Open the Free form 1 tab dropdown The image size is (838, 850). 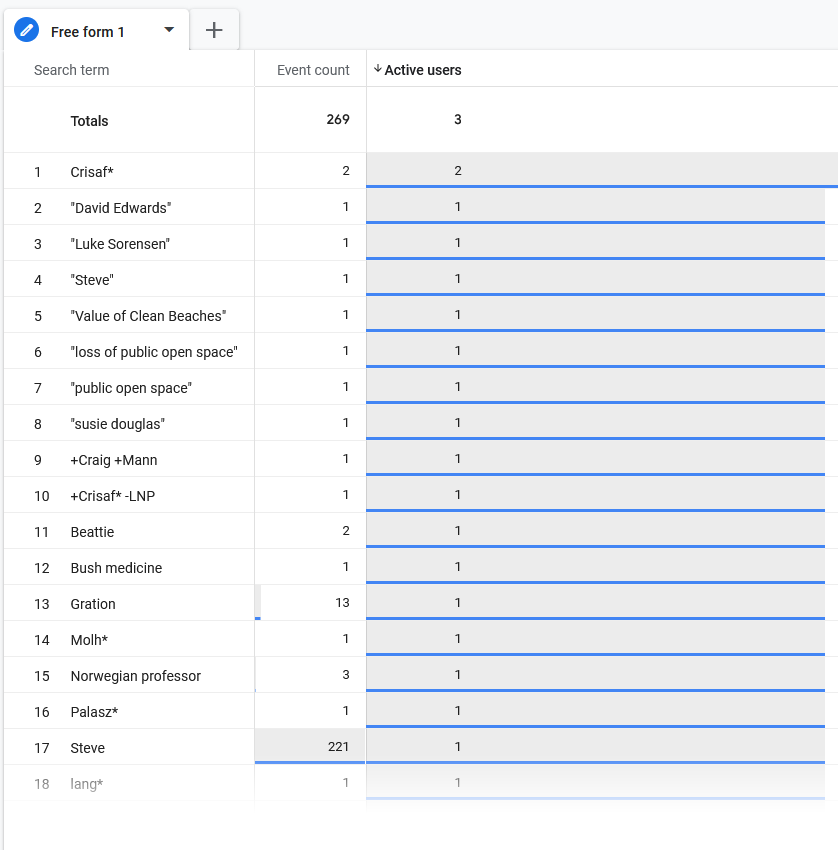(x=169, y=30)
